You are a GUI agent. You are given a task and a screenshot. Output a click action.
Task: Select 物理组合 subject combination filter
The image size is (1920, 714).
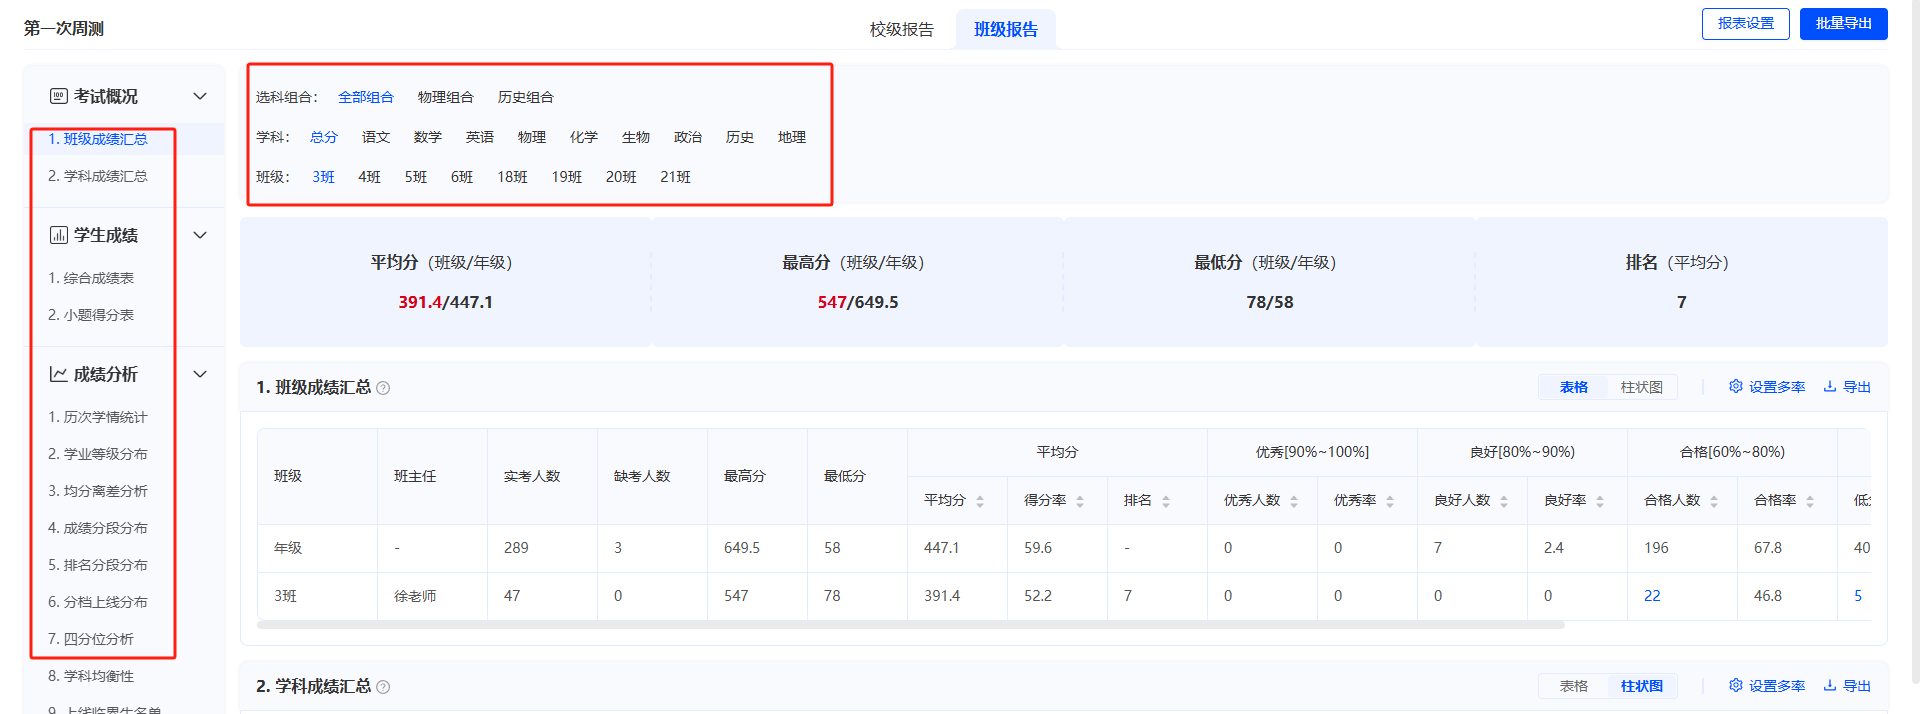[446, 97]
